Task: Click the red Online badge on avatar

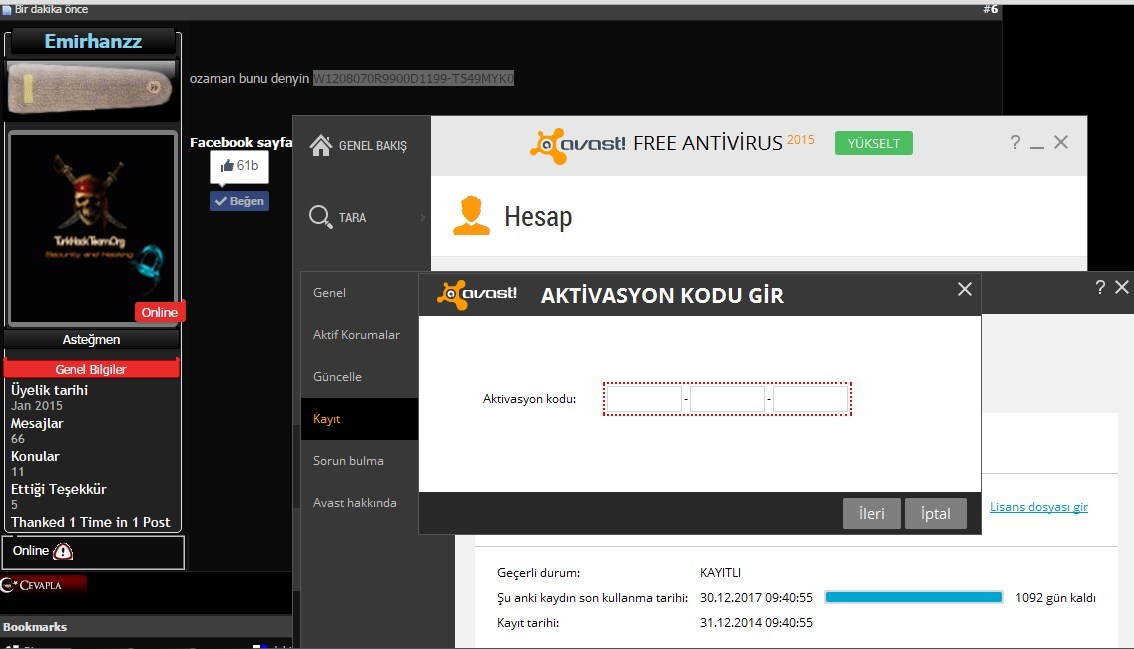Action: coord(160,312)
